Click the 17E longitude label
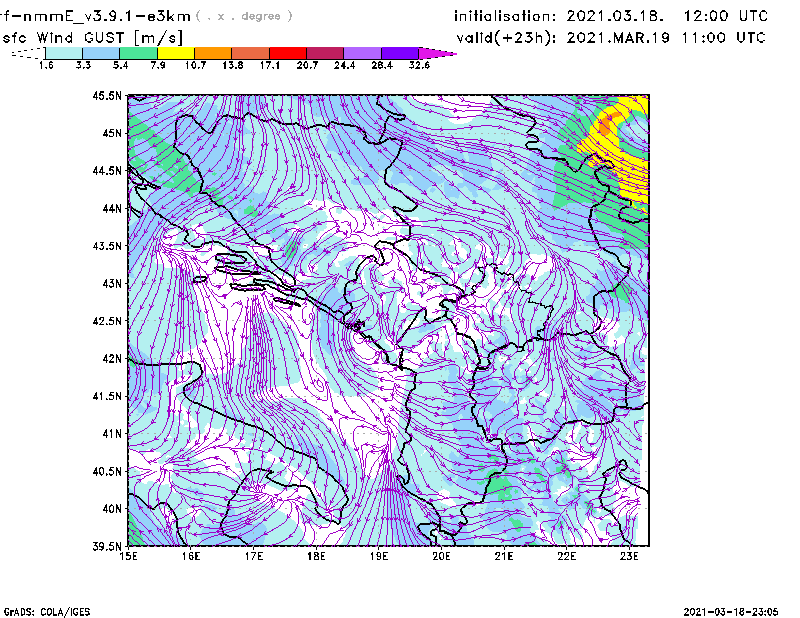 point(254,556)
